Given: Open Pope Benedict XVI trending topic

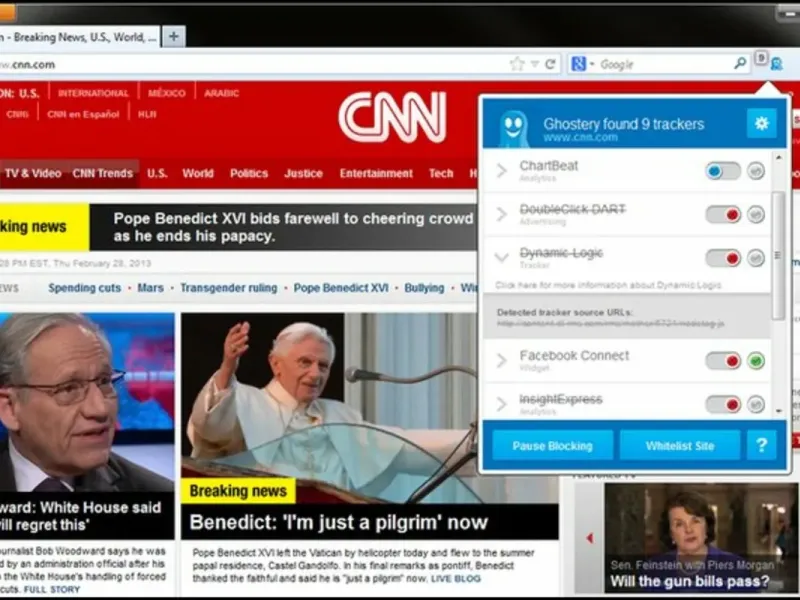Looking at the screenshot, I should (341, 288).
